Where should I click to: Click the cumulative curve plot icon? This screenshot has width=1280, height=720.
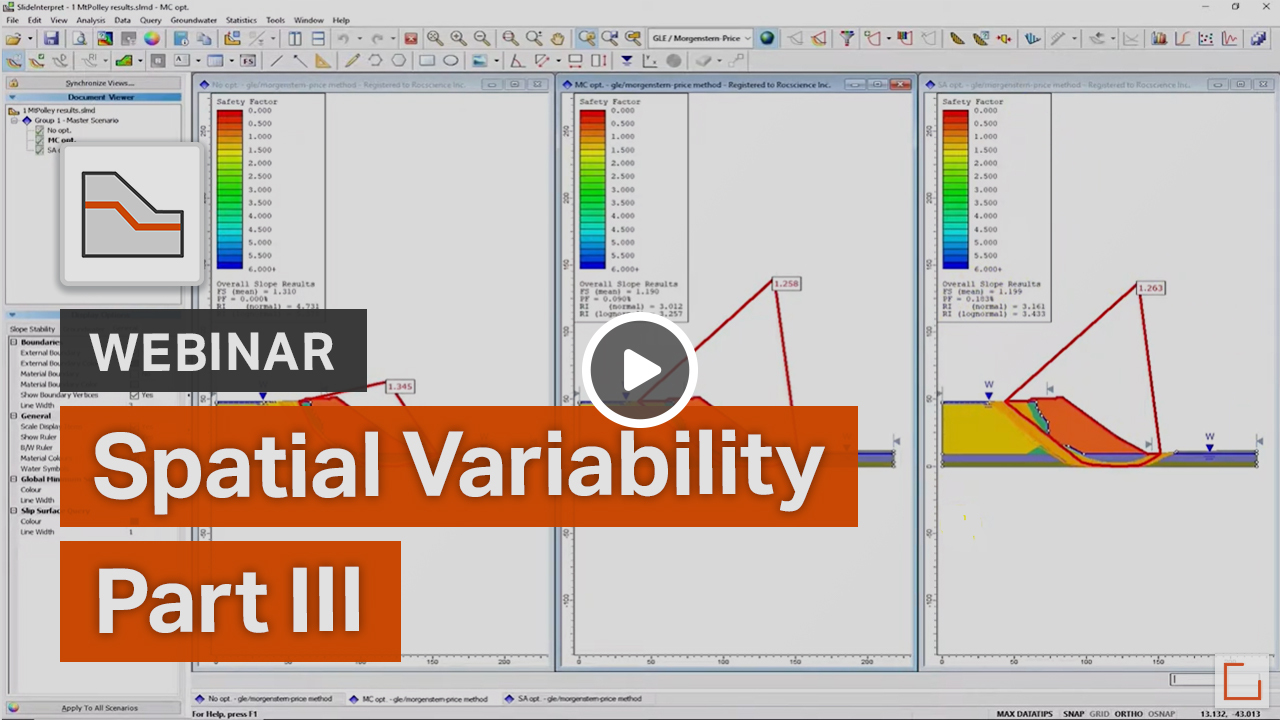point(1183,38)
